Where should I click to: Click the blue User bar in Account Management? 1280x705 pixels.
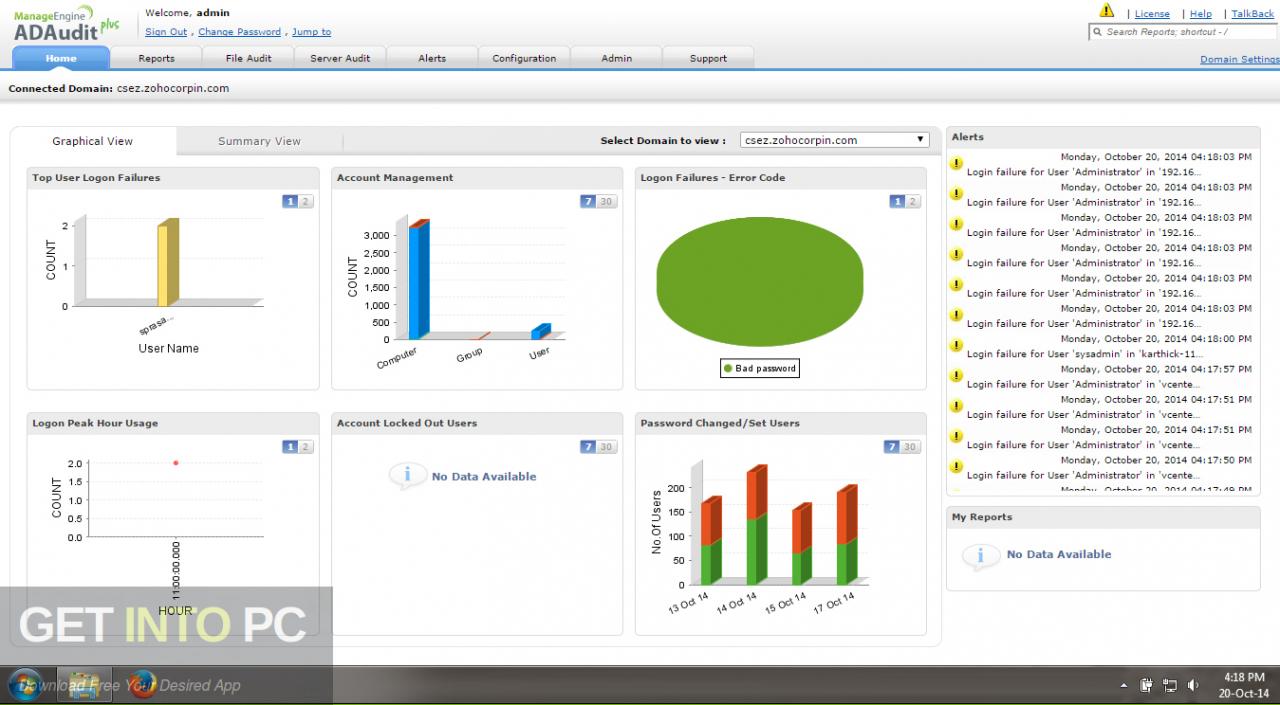tap(540, 332)
